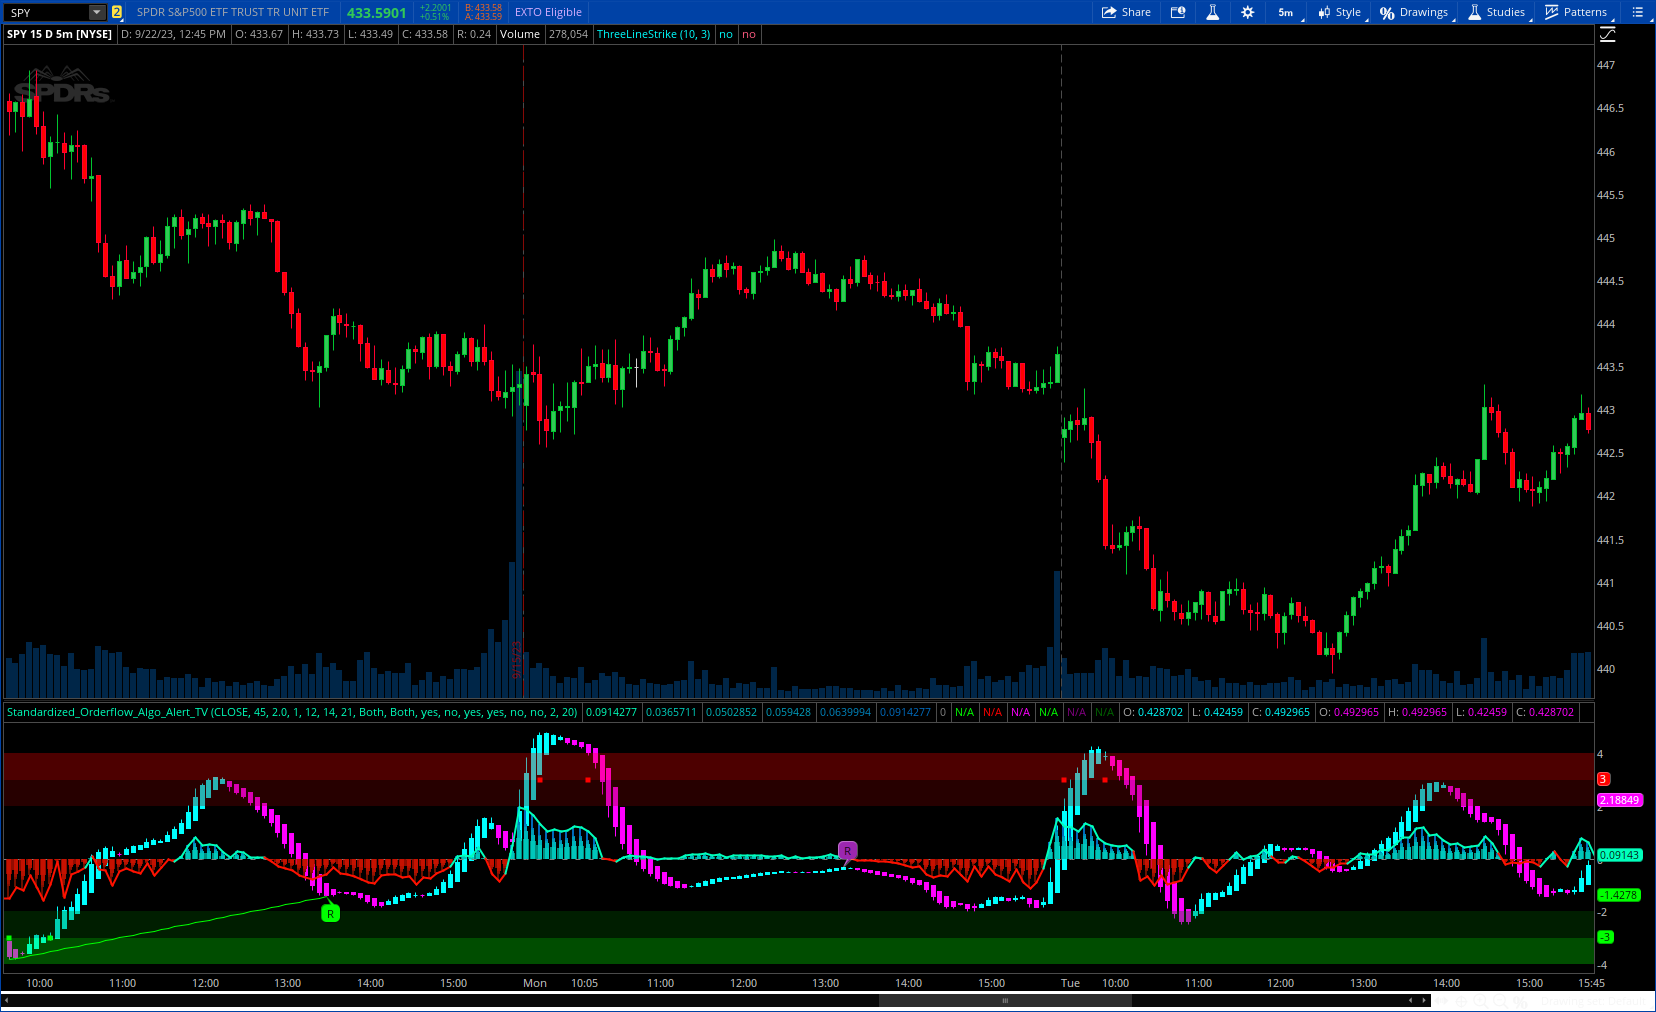Open the alert/order entry icon beside Share

(1178, 12)
